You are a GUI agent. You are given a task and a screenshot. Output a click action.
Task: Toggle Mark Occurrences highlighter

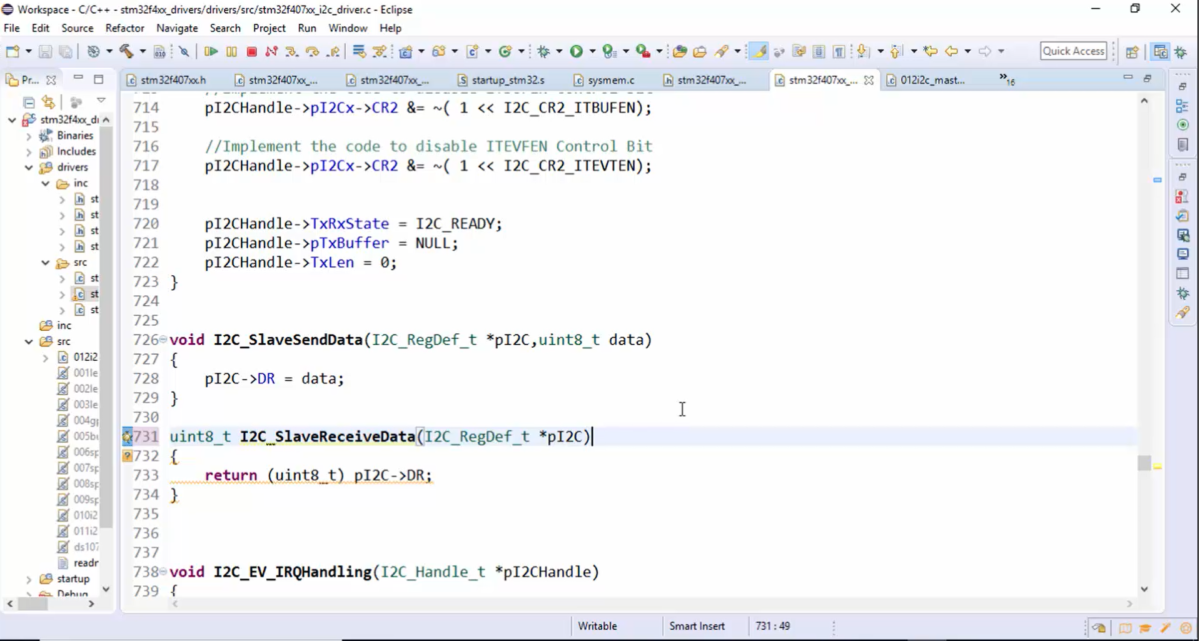pos(758,51)
